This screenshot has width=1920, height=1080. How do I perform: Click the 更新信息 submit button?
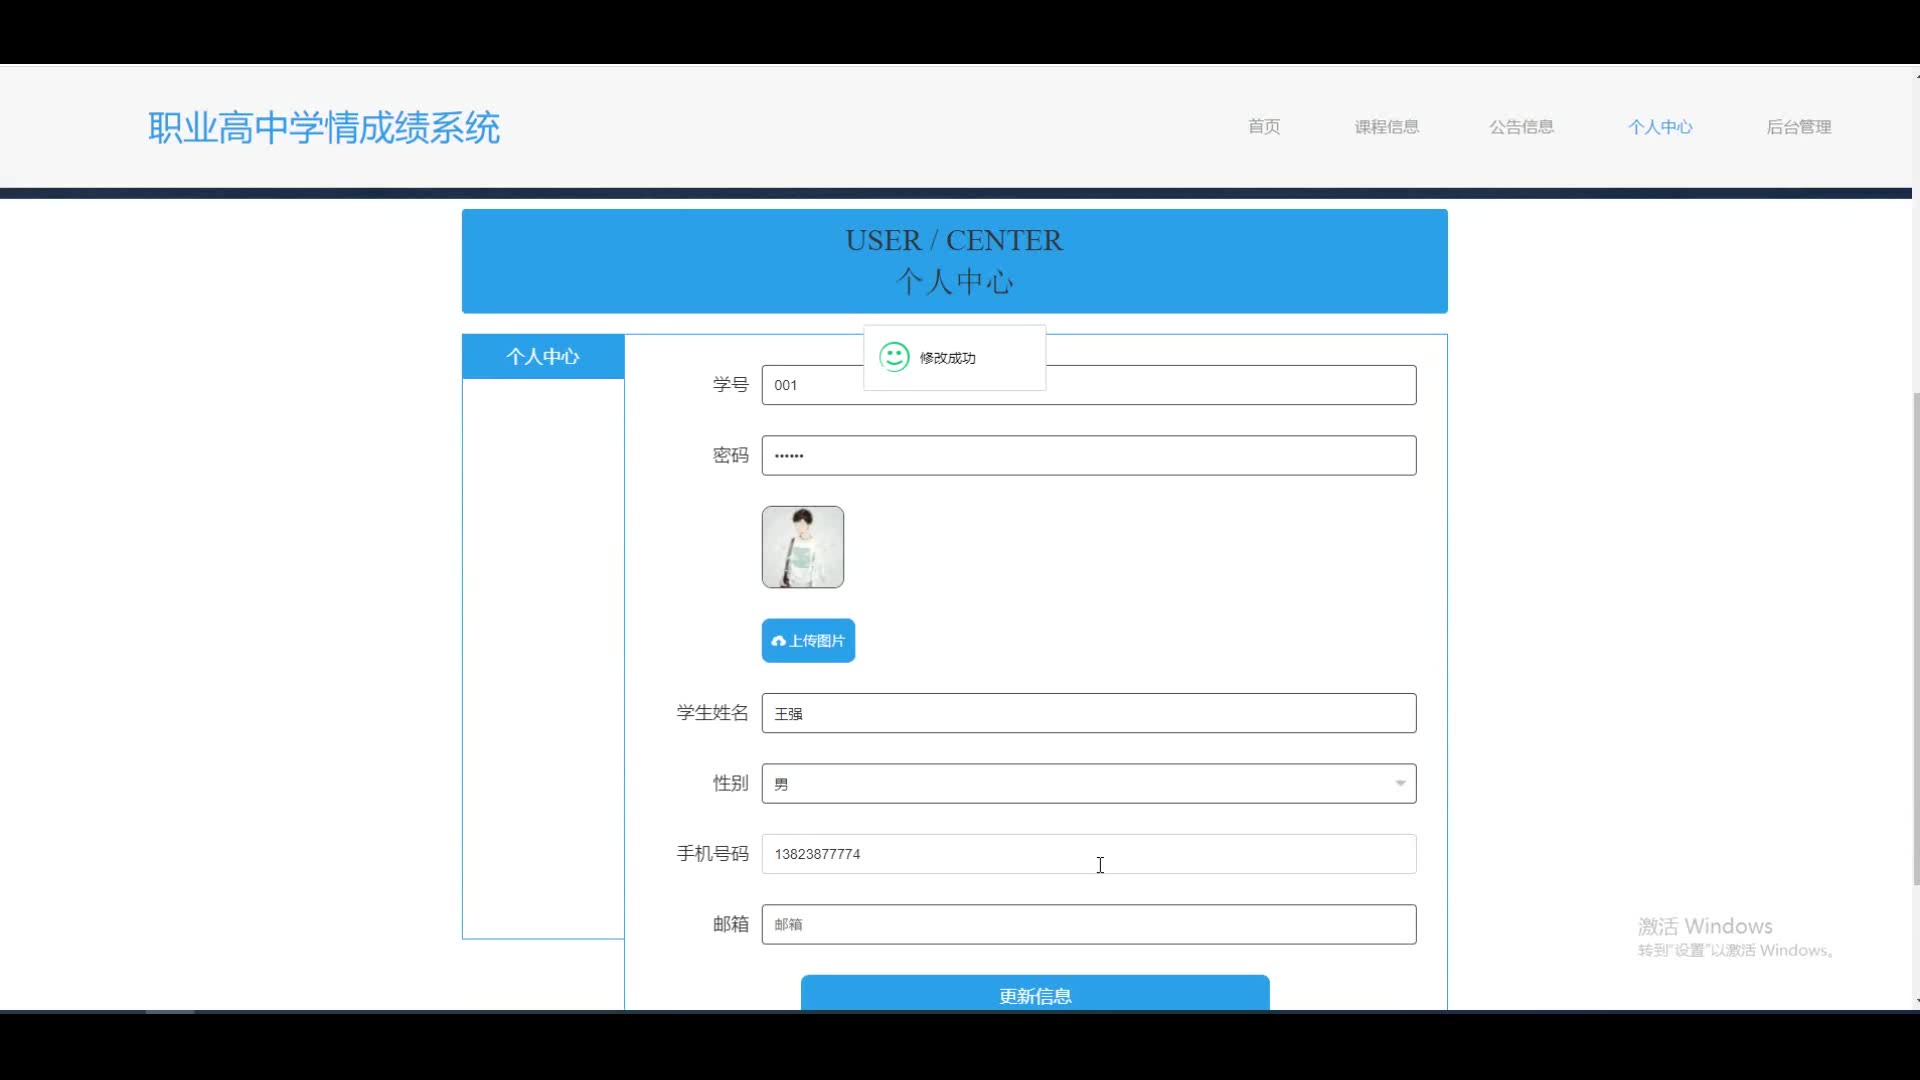(x=1035, y=994)
